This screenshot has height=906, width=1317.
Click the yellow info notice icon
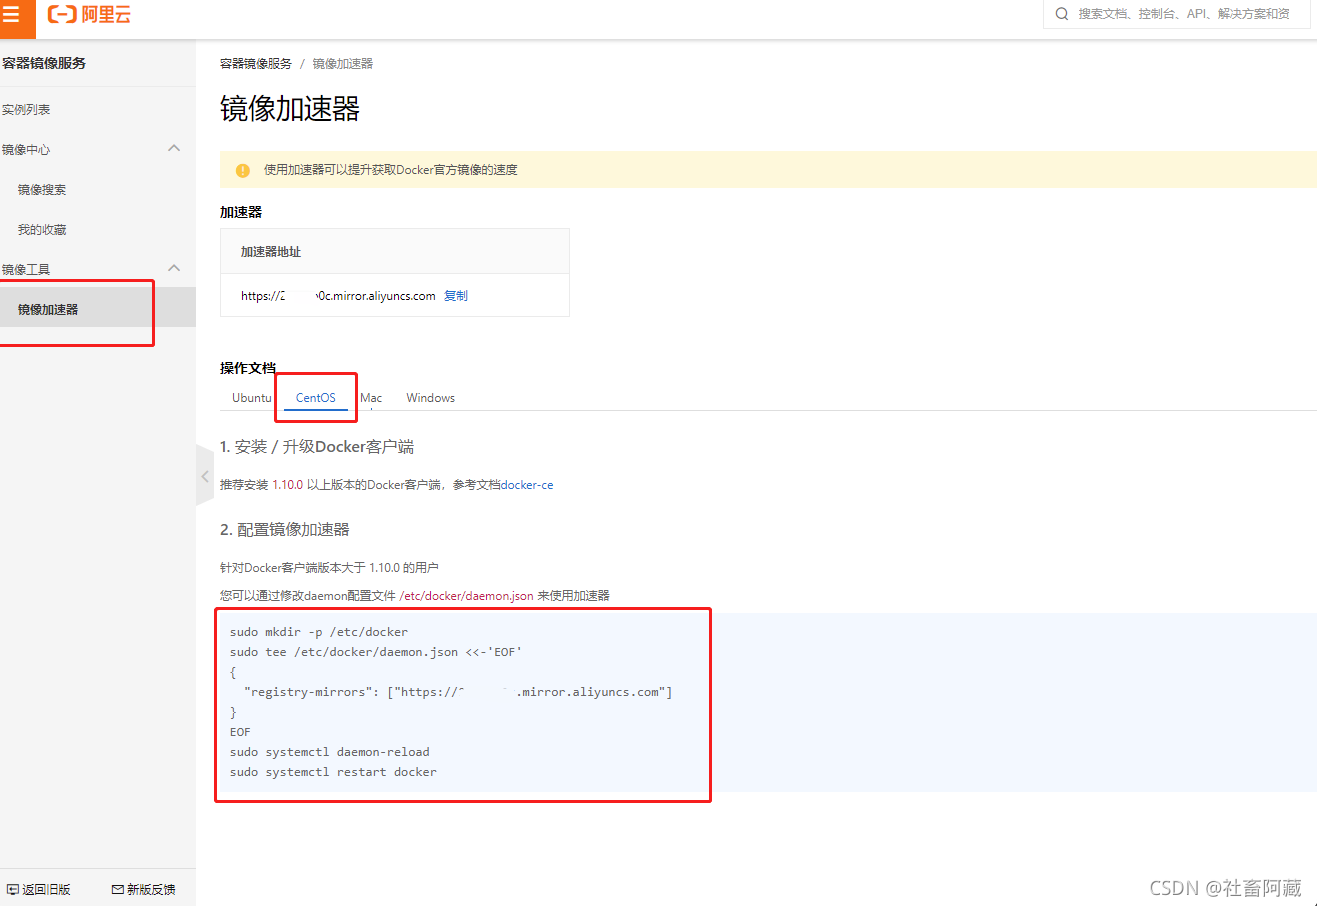[242, 170]
